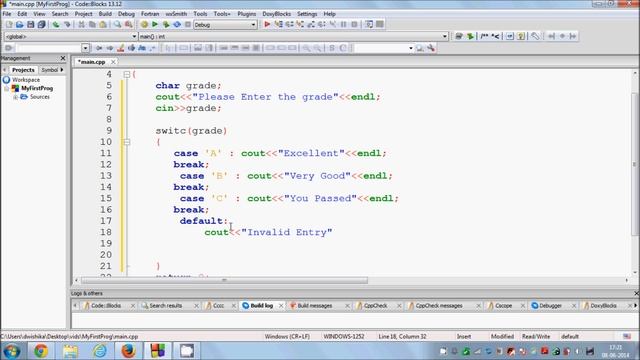This screenshot has height=360, width=640.
Task: Switch to the CppCheck messages log tab
Action: click(439, 306)
